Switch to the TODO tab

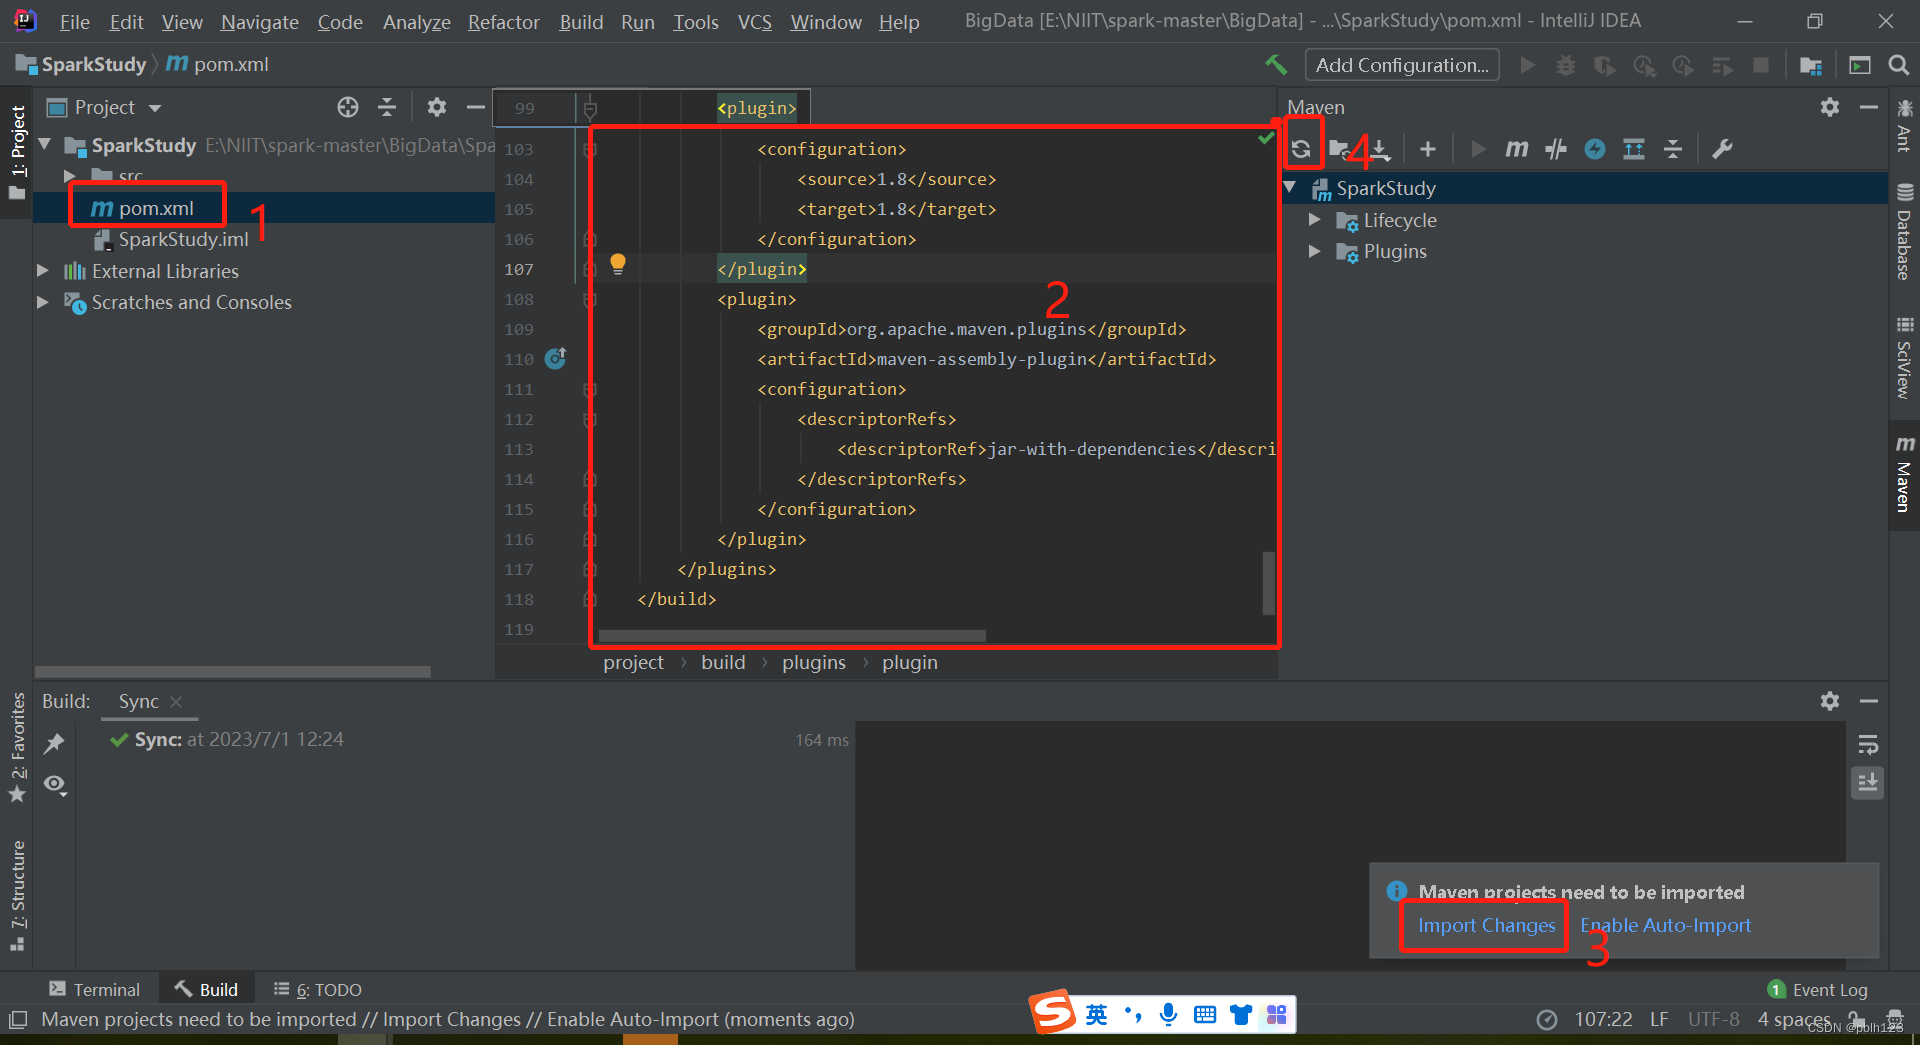point(318,989)
